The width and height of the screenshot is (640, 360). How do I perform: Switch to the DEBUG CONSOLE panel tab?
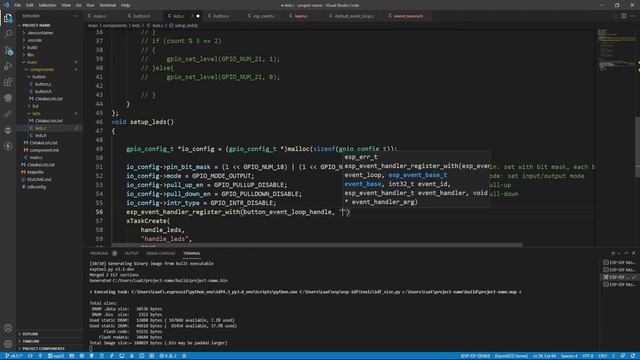pyautogui.click(x=160, y=253)
